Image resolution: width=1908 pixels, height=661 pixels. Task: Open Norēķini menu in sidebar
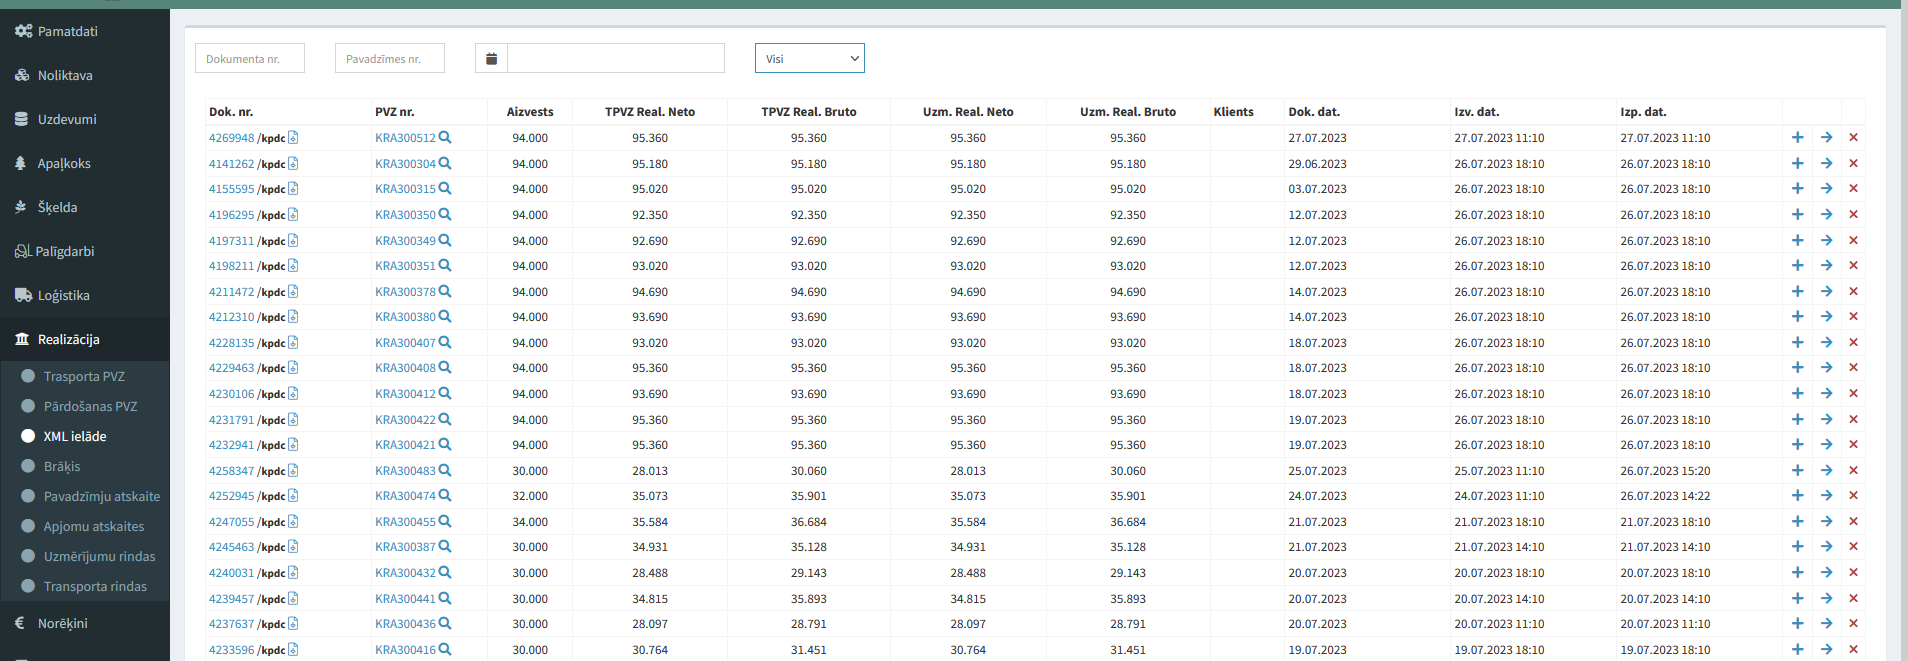pos(62,624)
